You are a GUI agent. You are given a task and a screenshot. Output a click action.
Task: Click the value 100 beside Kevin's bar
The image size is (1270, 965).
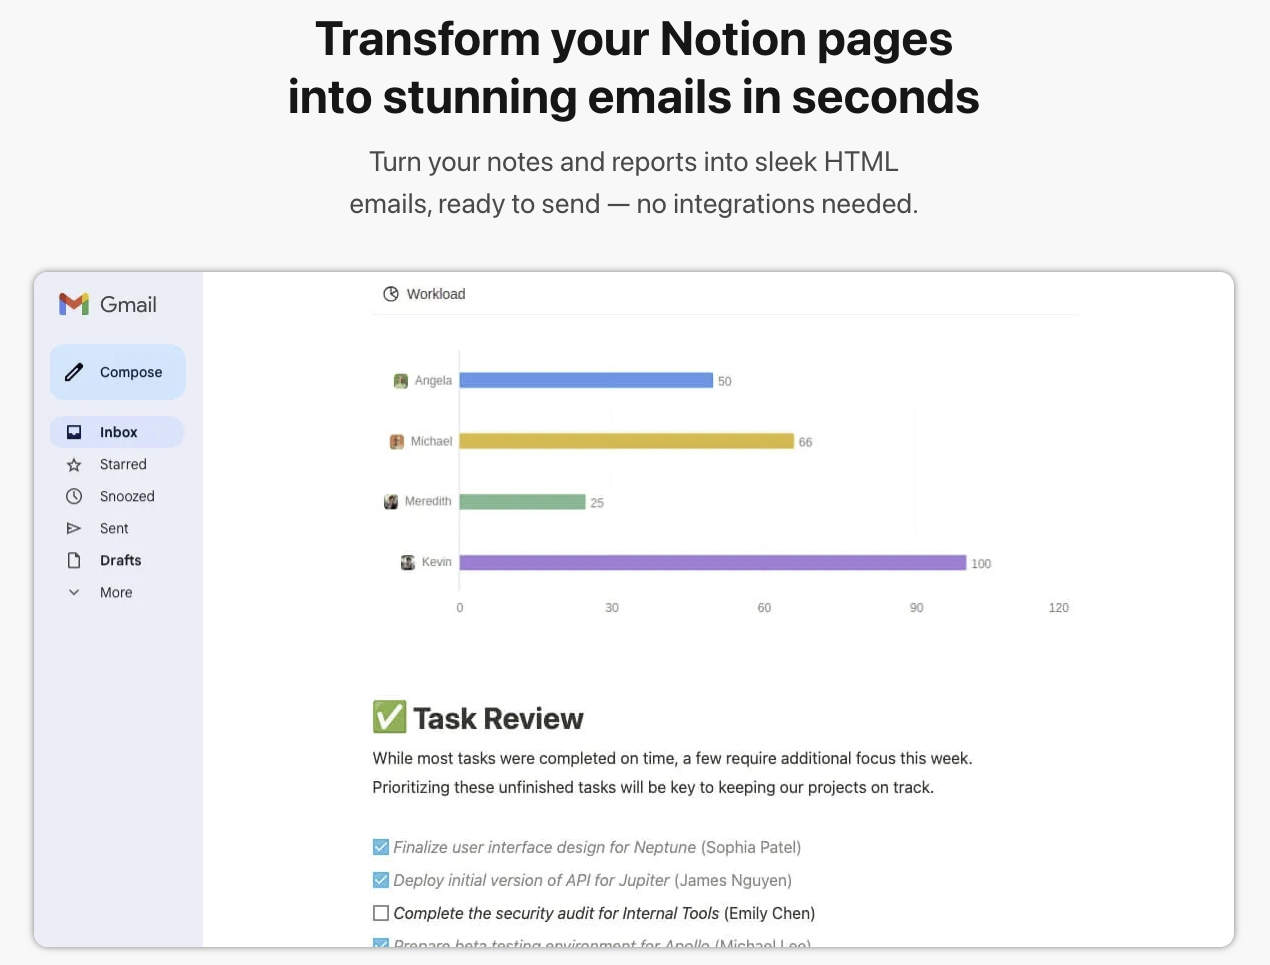[x=981, y=564]
